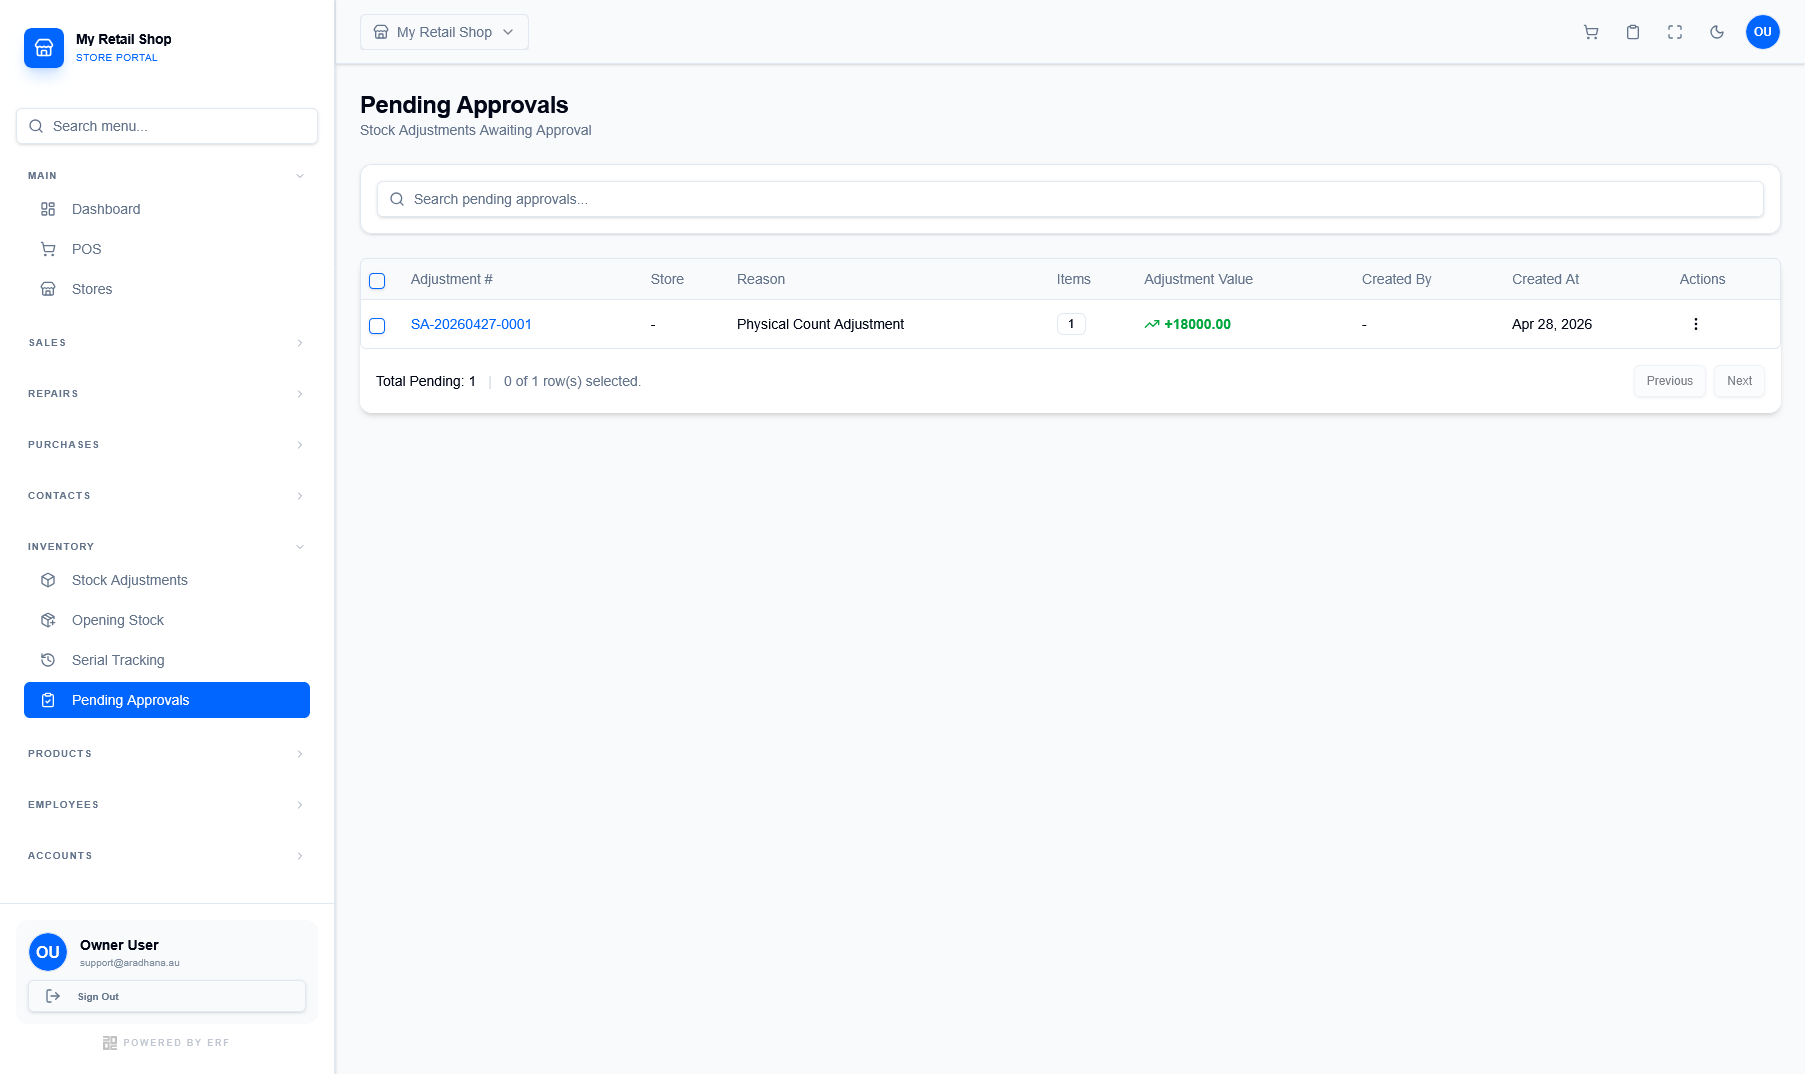
Task: Expand the ACCOUNTS section
Action: (167, 856)
